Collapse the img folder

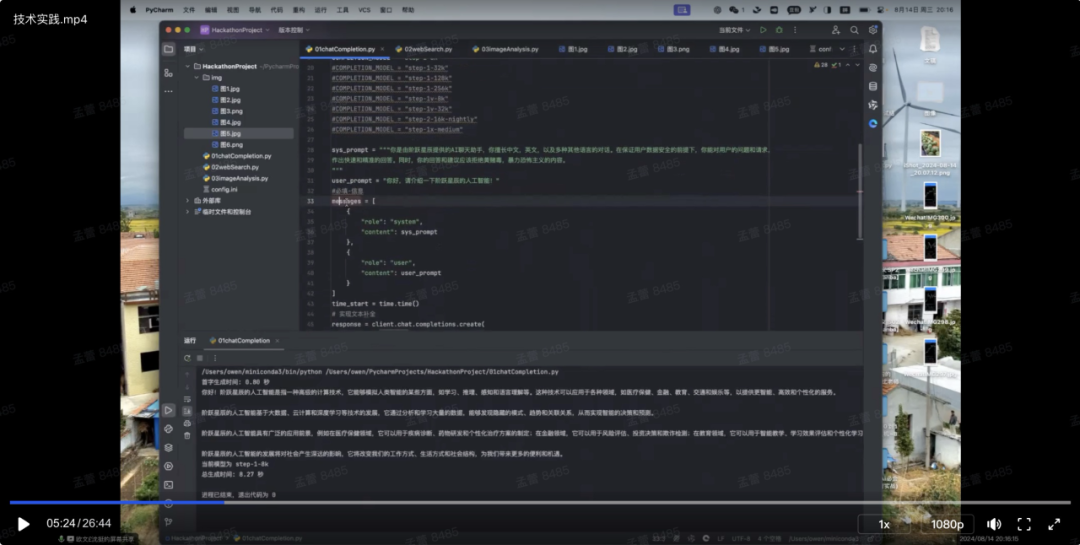(197, 78)
